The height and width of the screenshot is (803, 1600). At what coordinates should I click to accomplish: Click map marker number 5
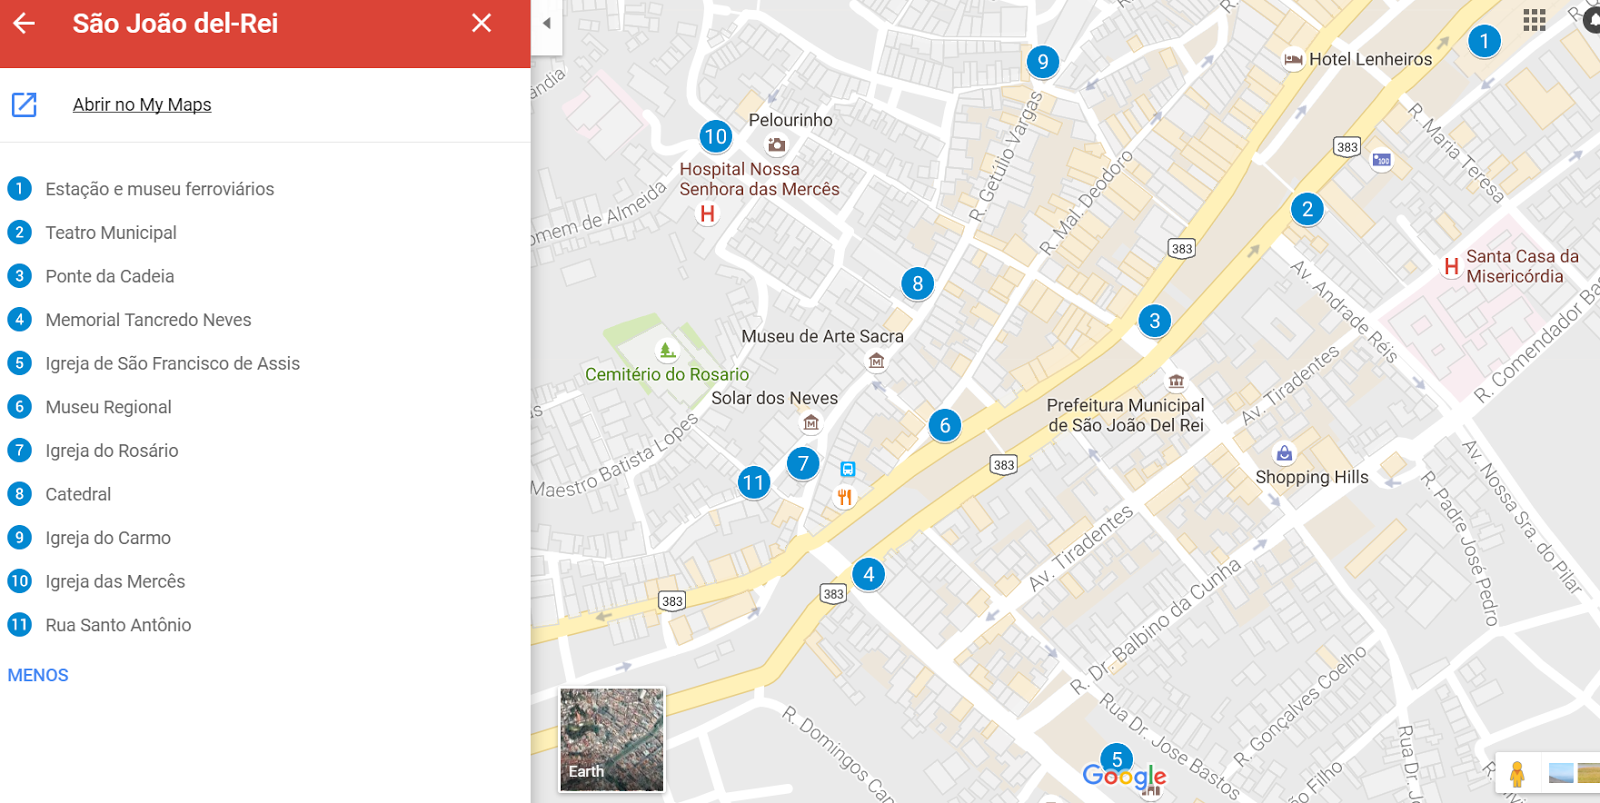(x=1117, y=759)
